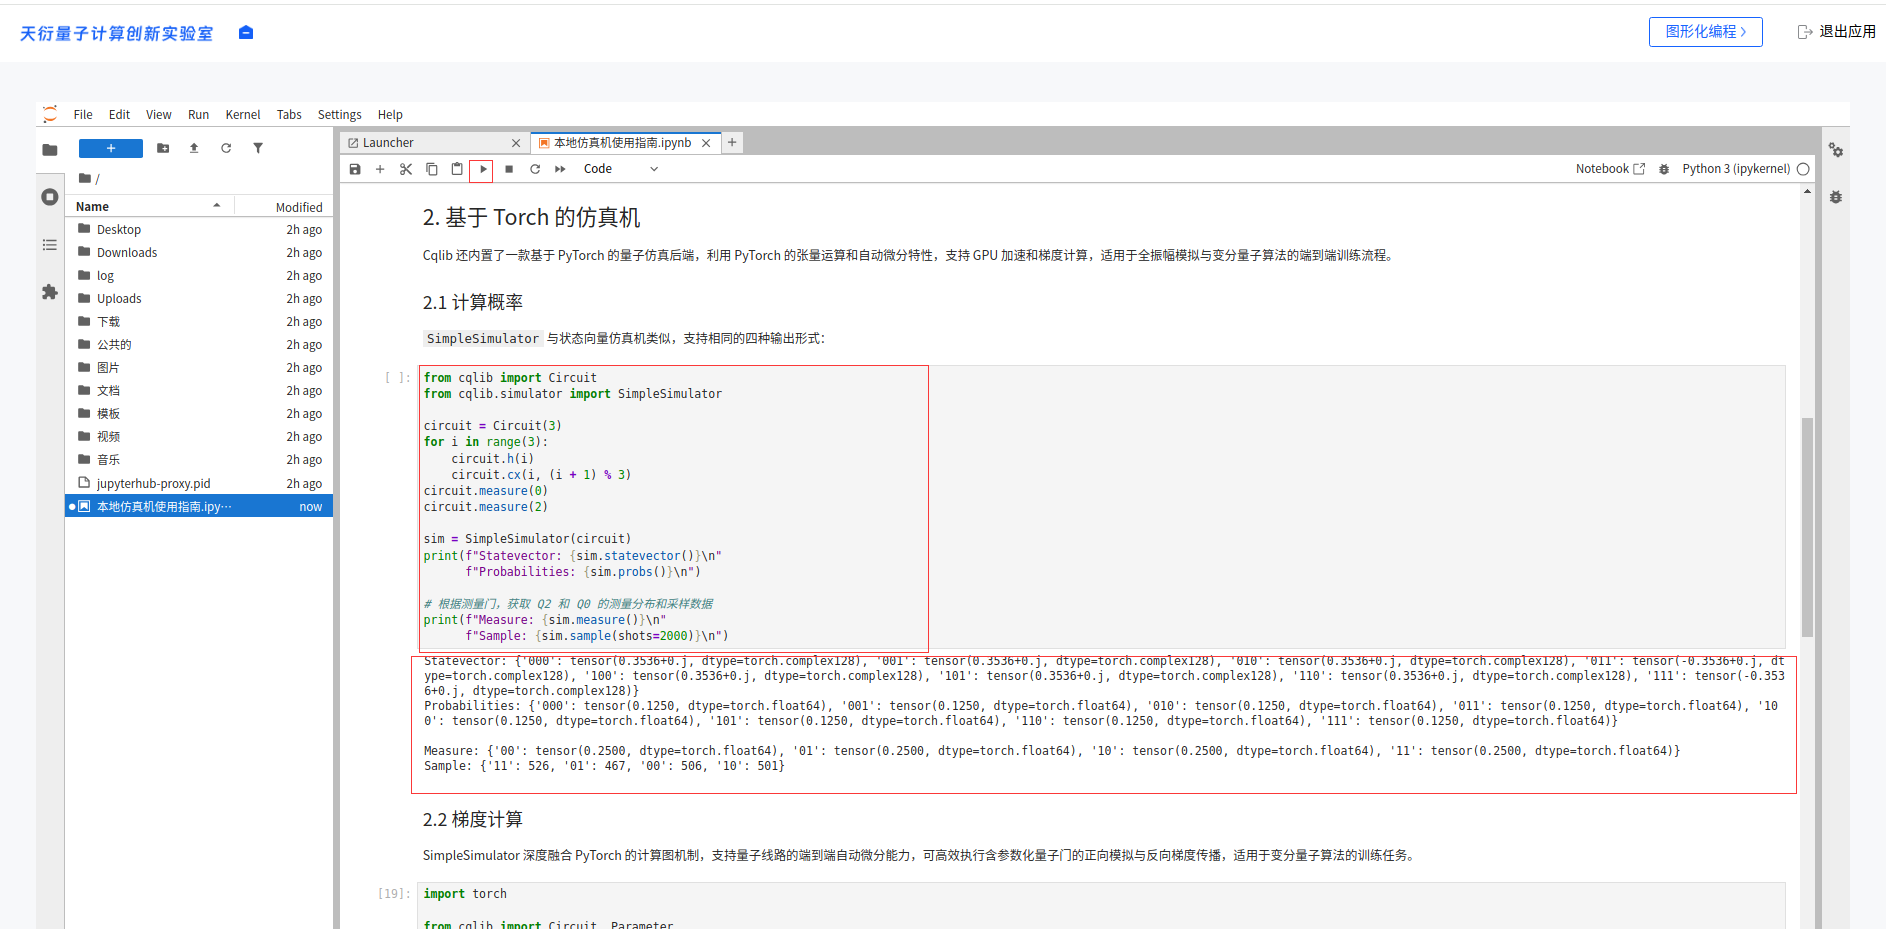Open the Edit menu
The width and height of the screenshot is (1886, 929).
(x=120, y=115)
